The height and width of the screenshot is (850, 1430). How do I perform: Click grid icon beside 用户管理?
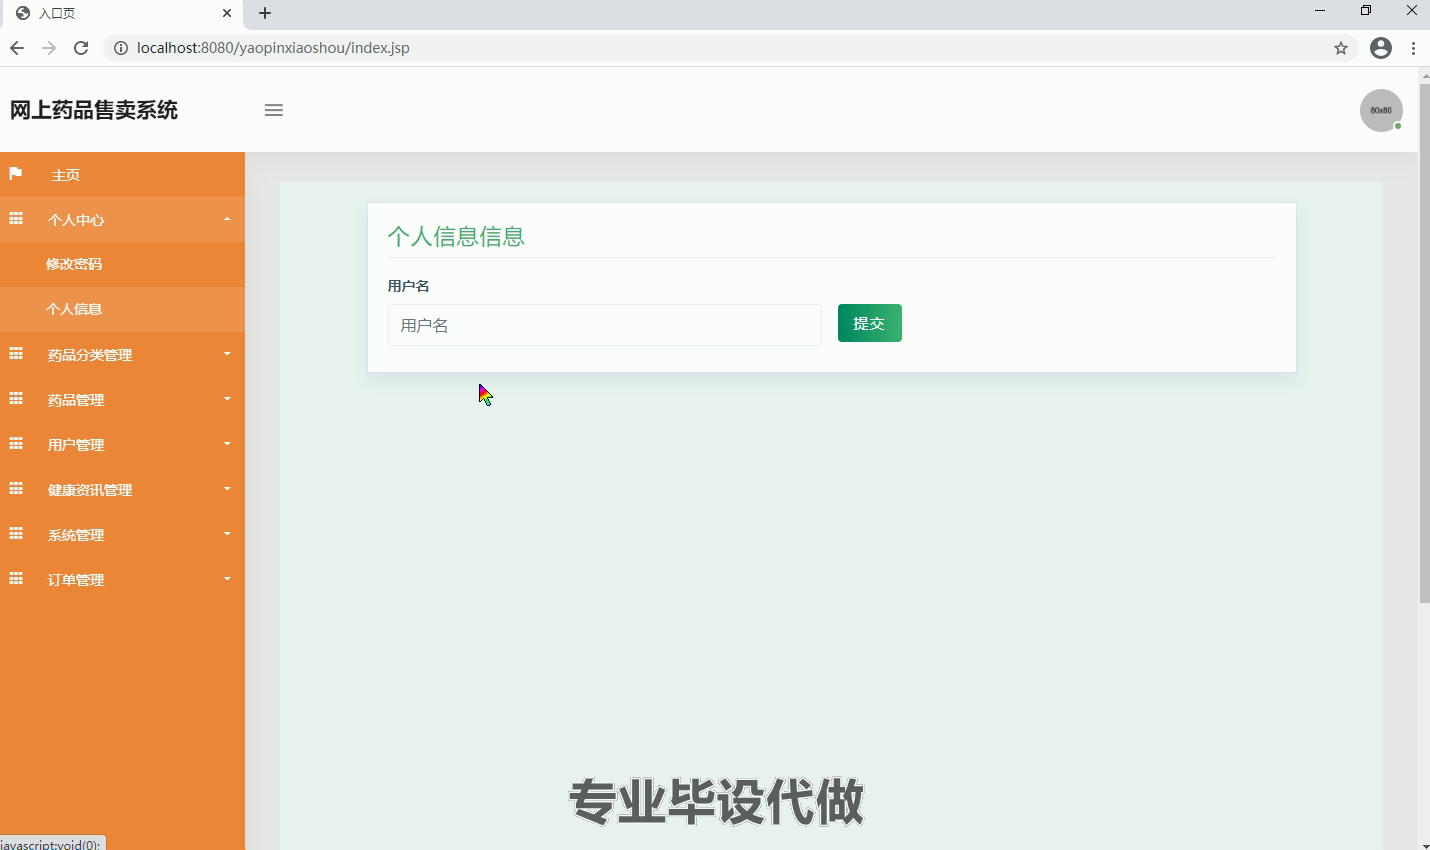click(16, 443)
